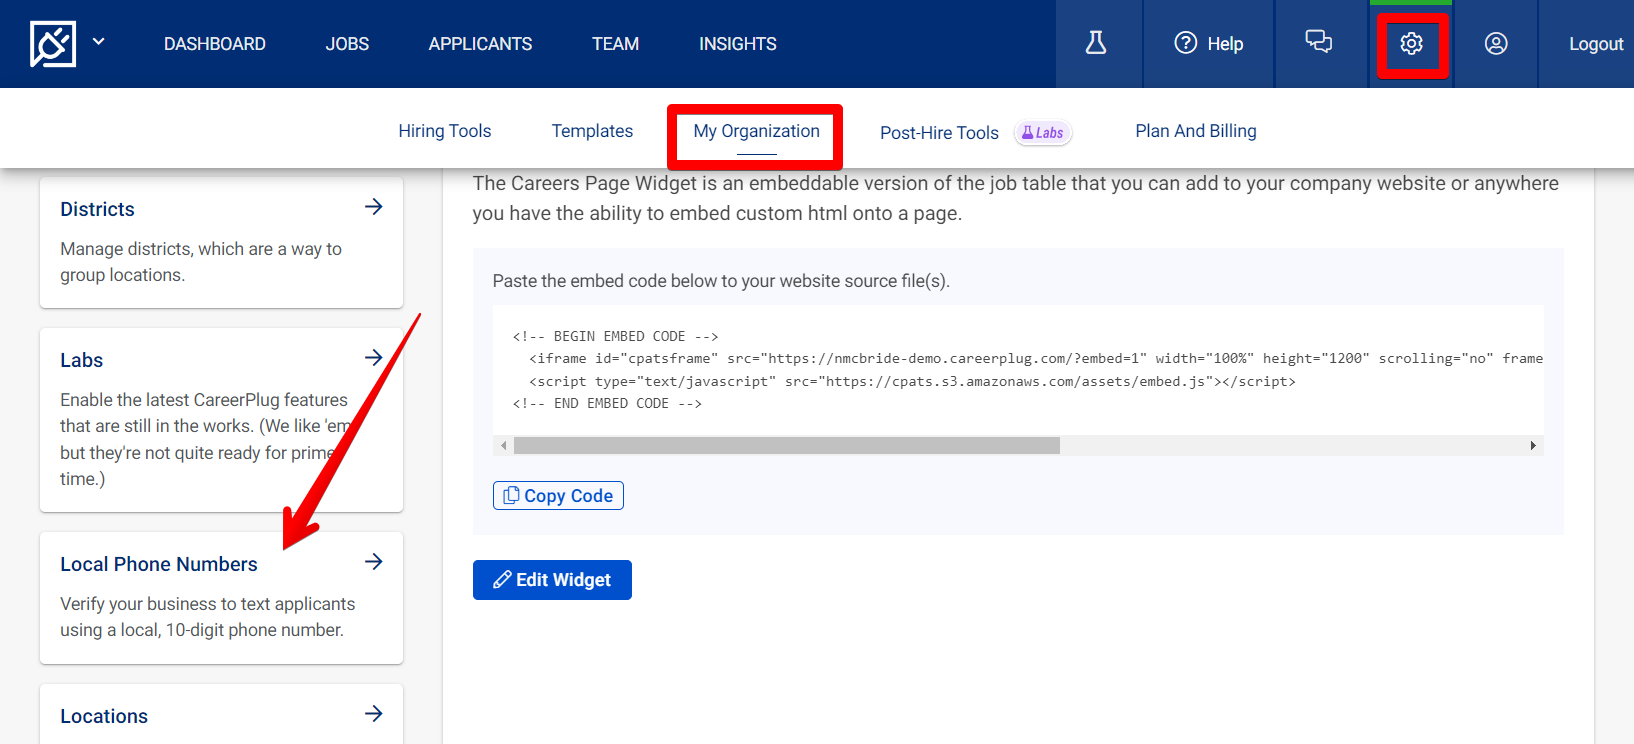Click the left arrow of the code scrollbar
1634x744 pixels.
pyautogui.click(x=503, y=446)
